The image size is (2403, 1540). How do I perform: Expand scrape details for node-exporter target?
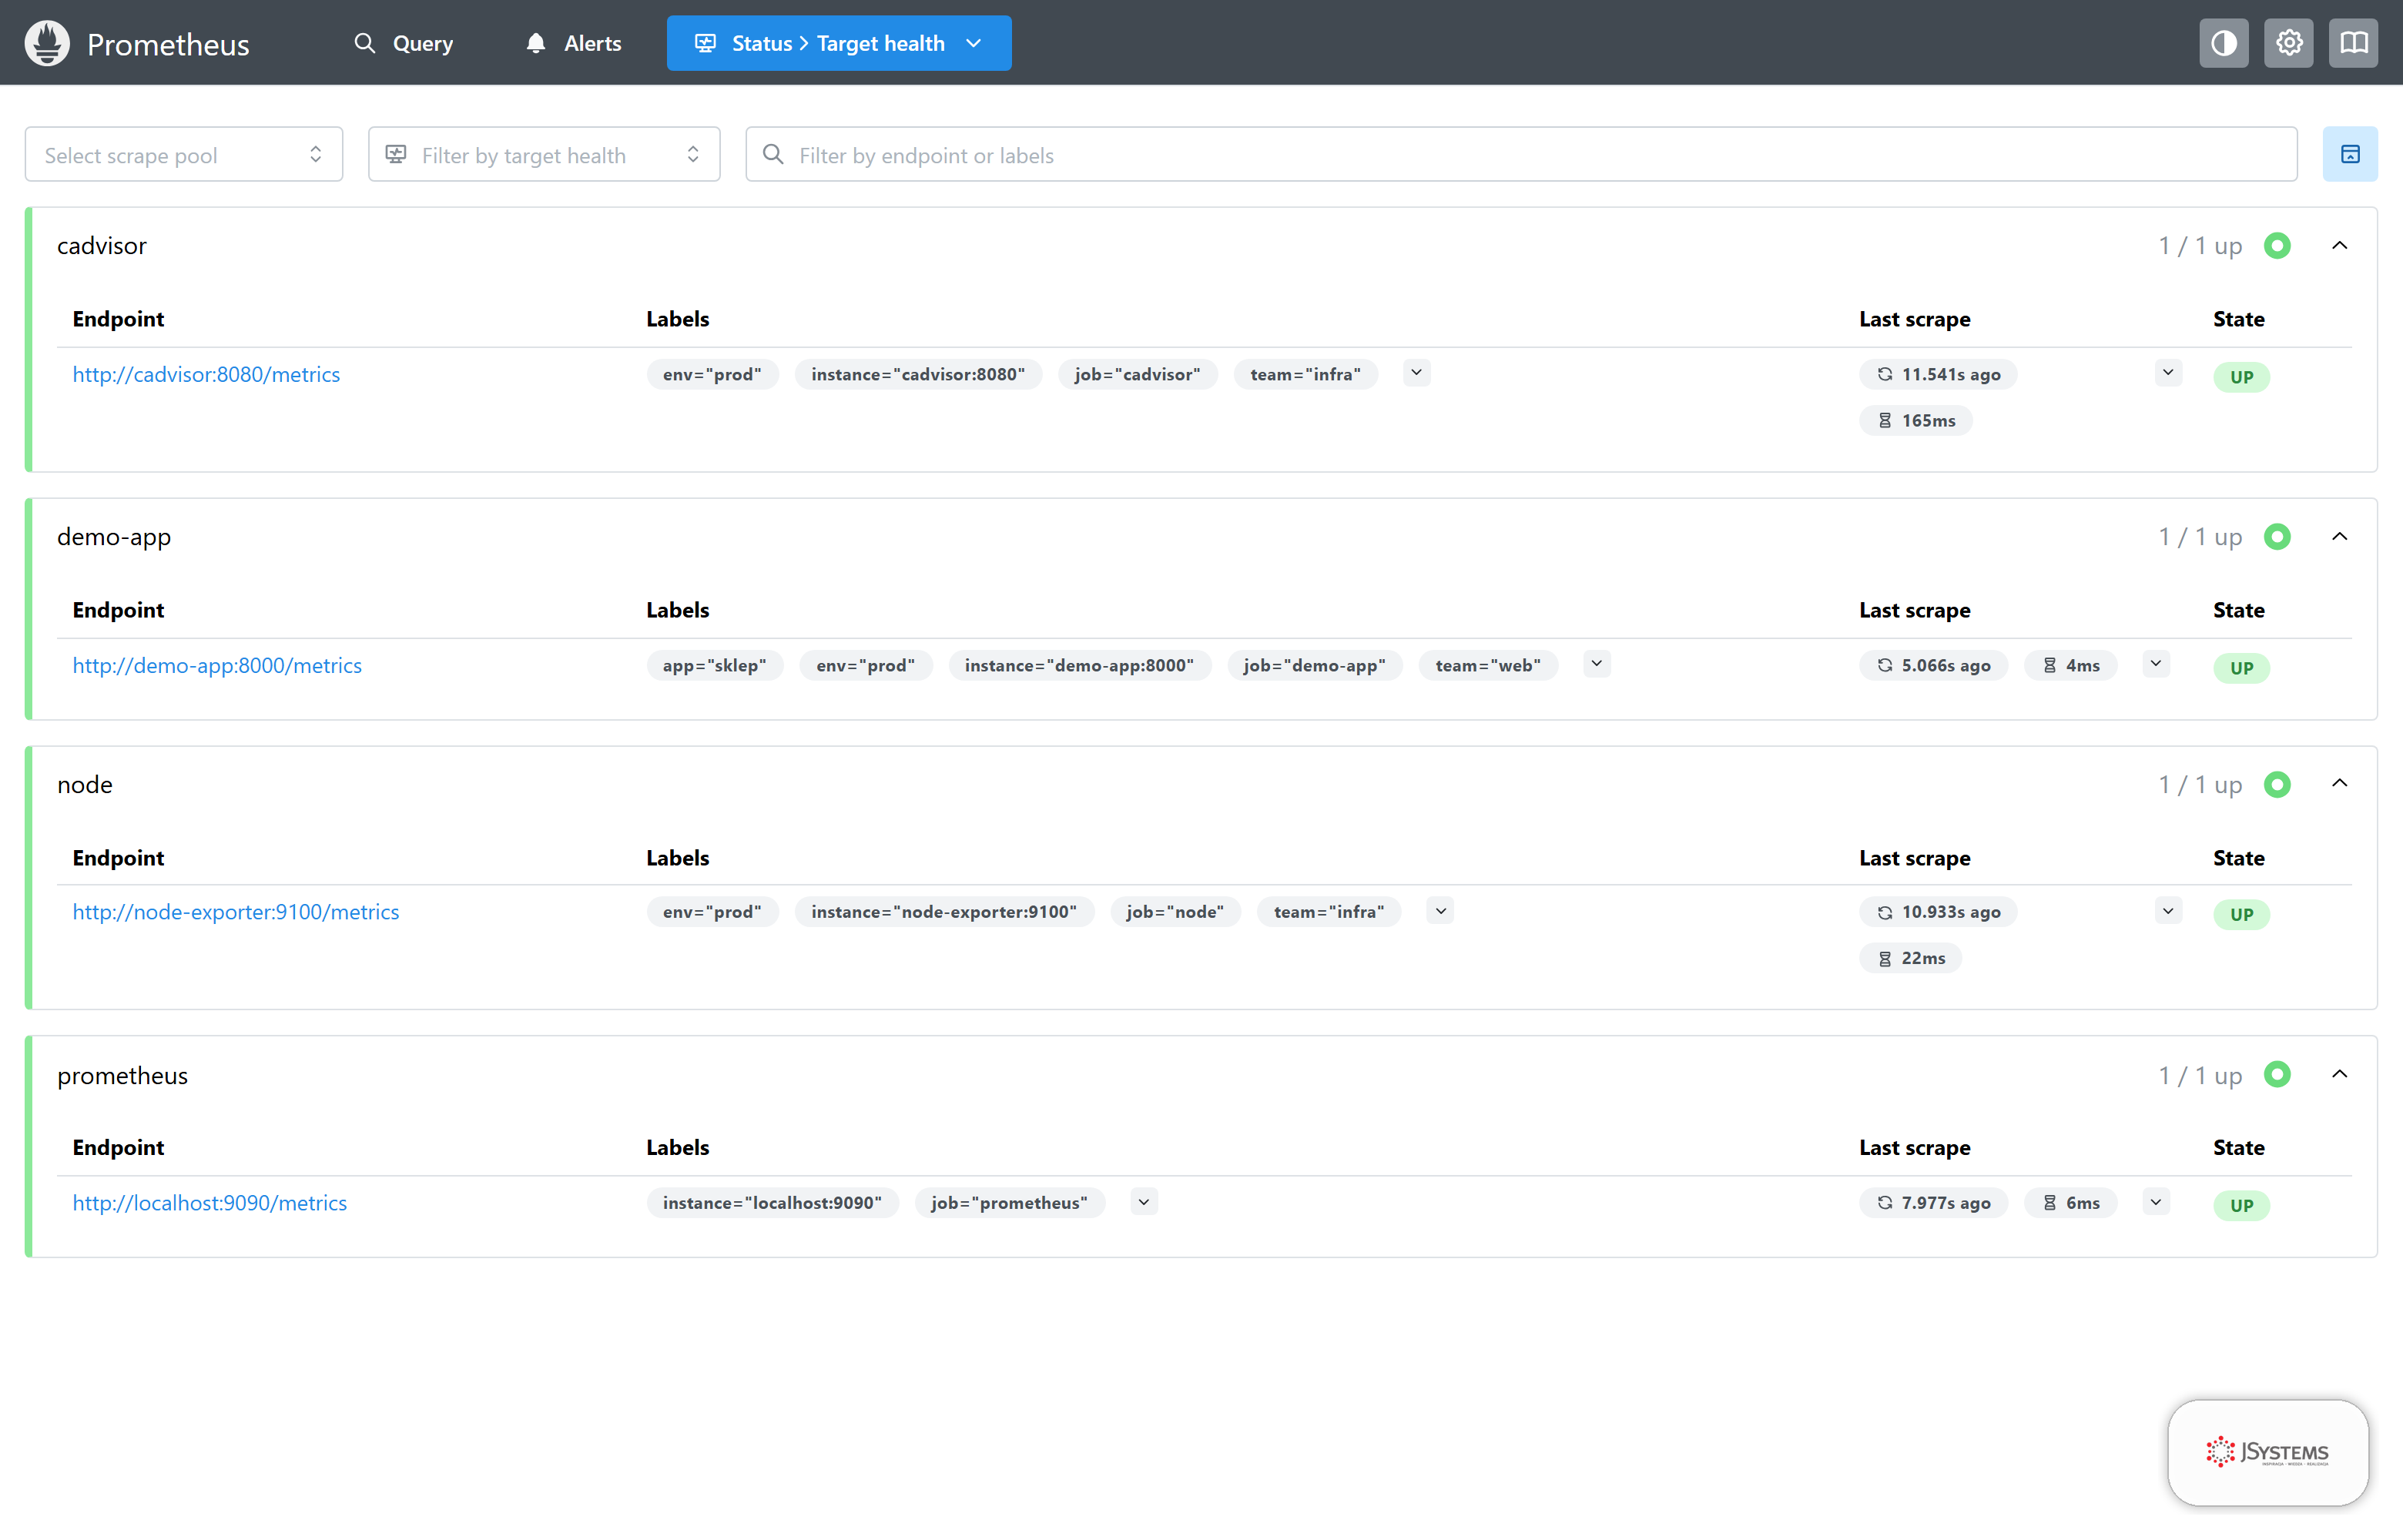2167,911
